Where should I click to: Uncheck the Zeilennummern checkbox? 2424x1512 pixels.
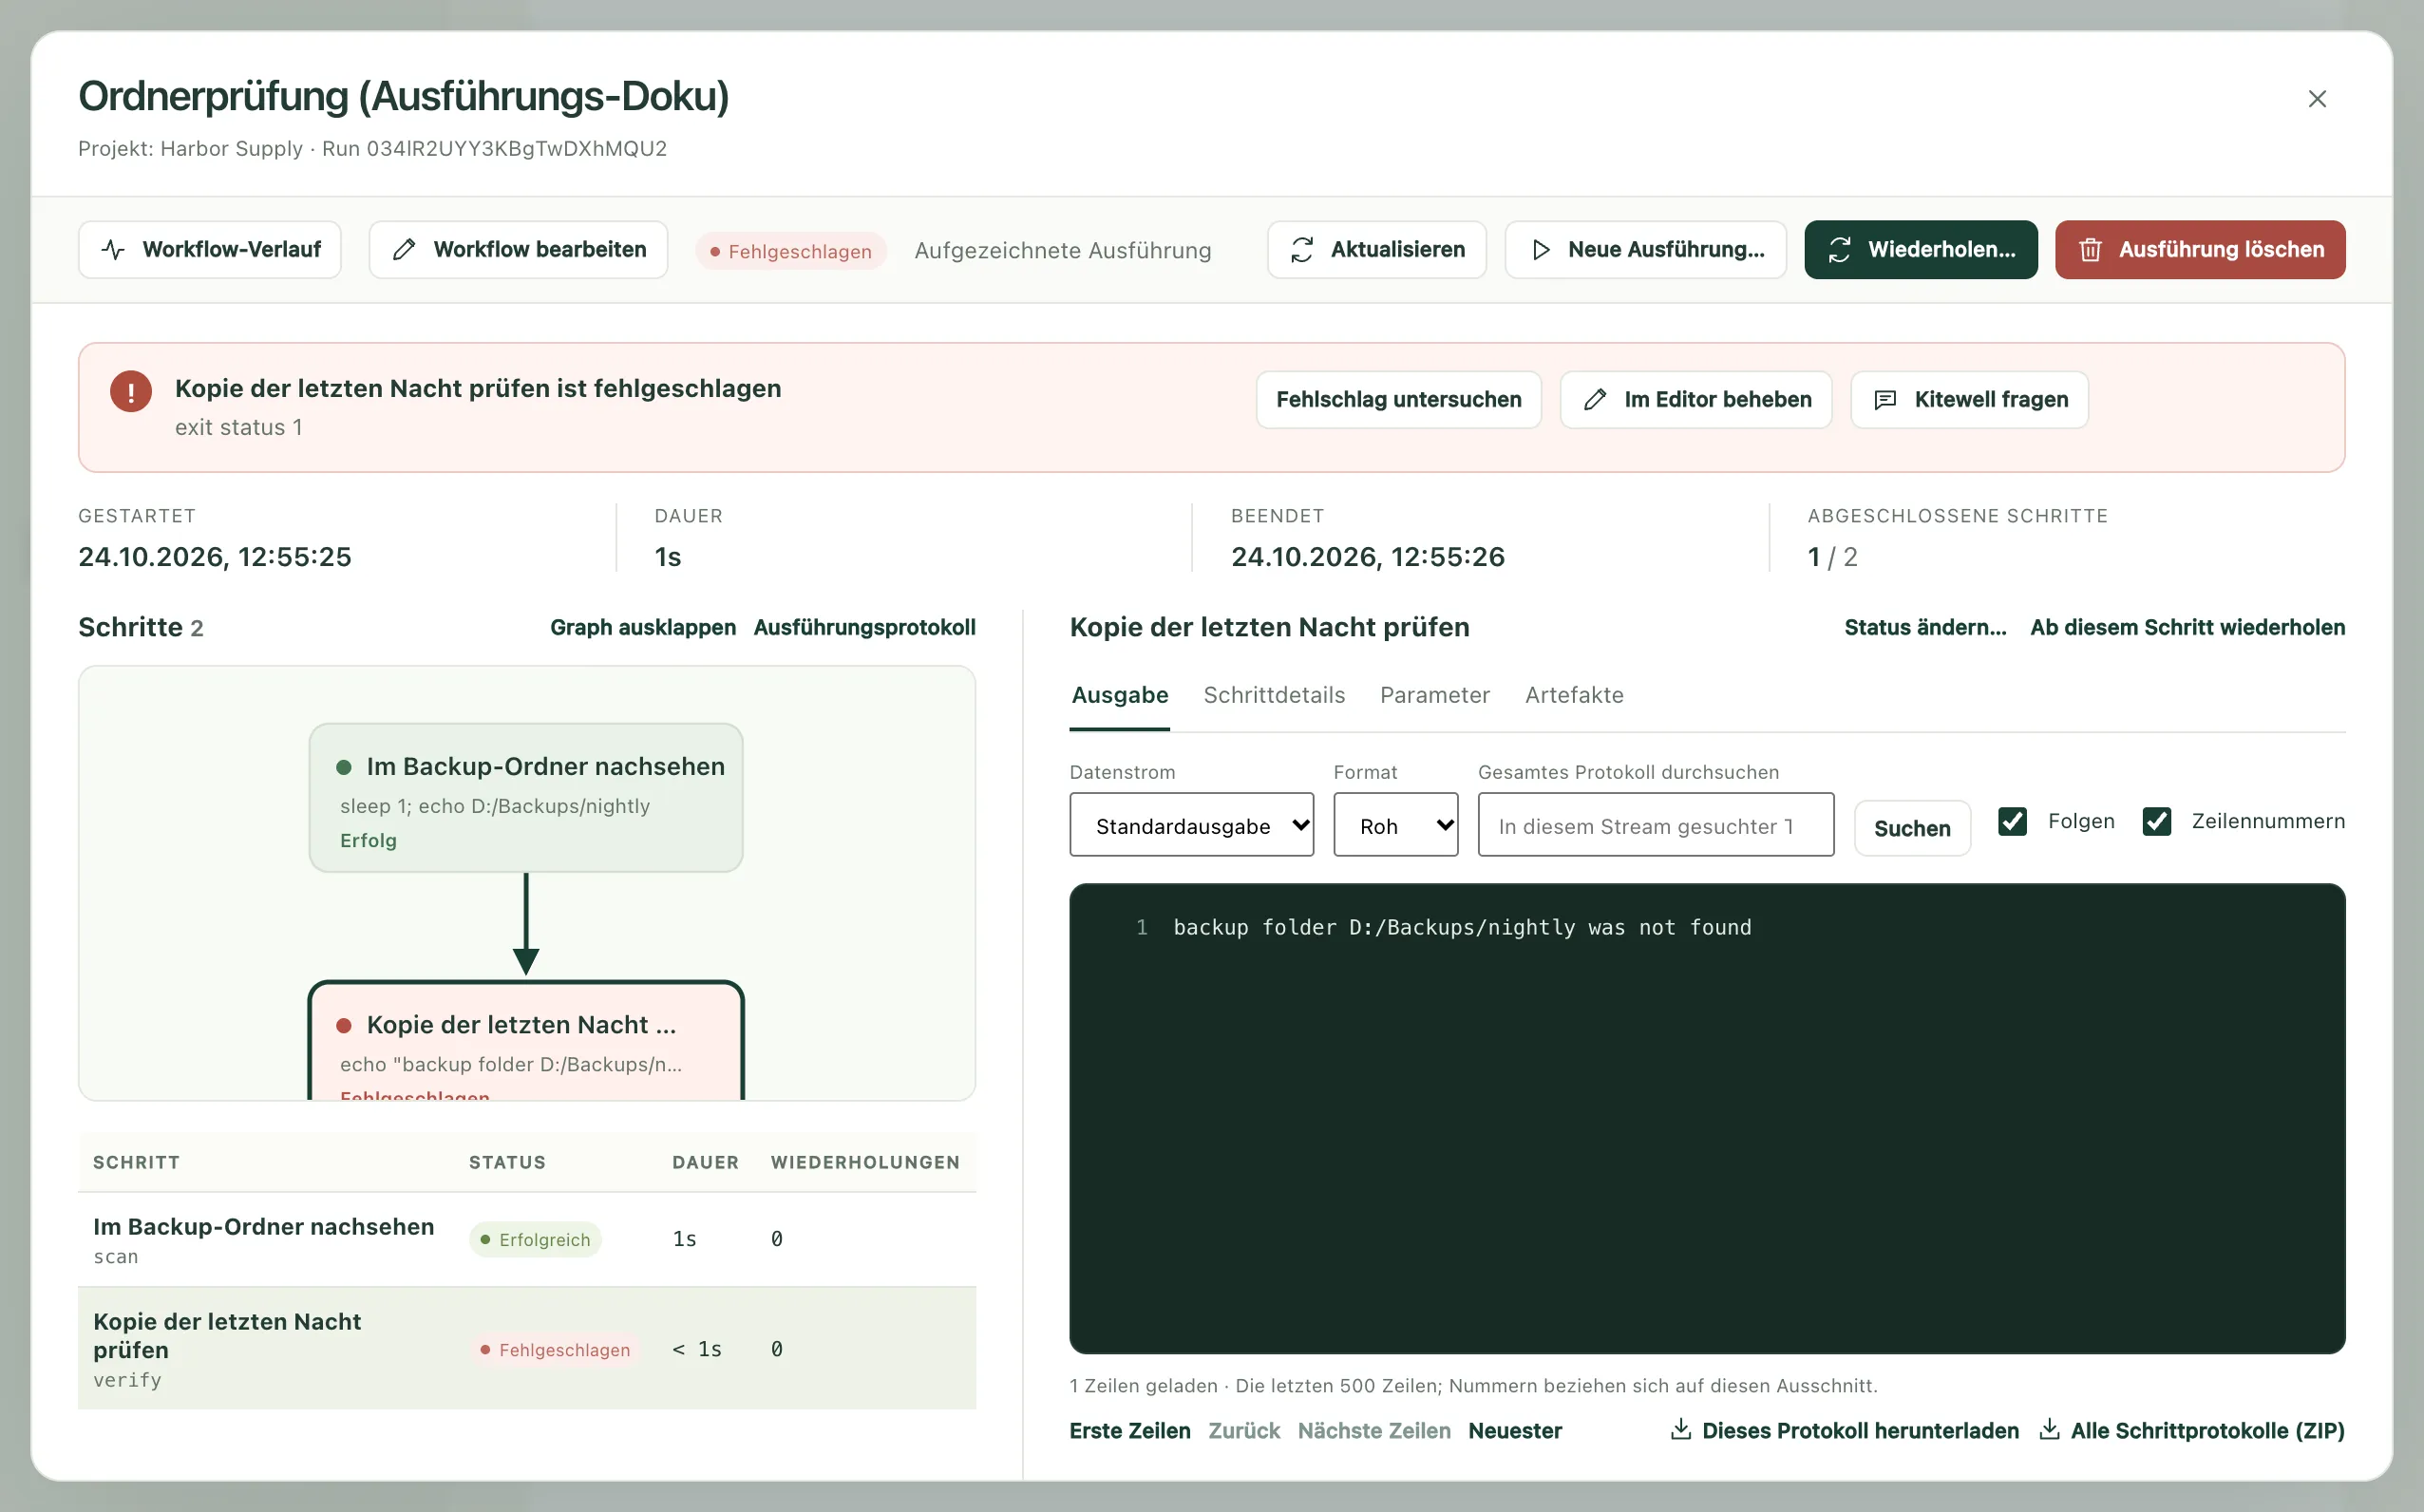[x=2156, y=822]
